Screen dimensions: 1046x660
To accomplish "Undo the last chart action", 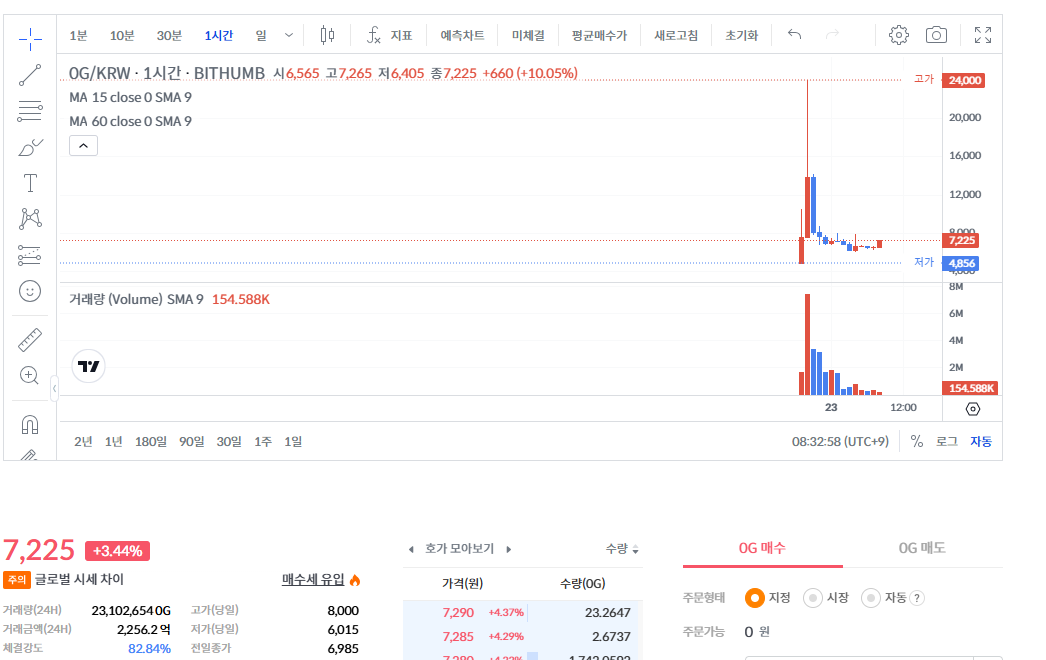I will [x=794, y=34].
